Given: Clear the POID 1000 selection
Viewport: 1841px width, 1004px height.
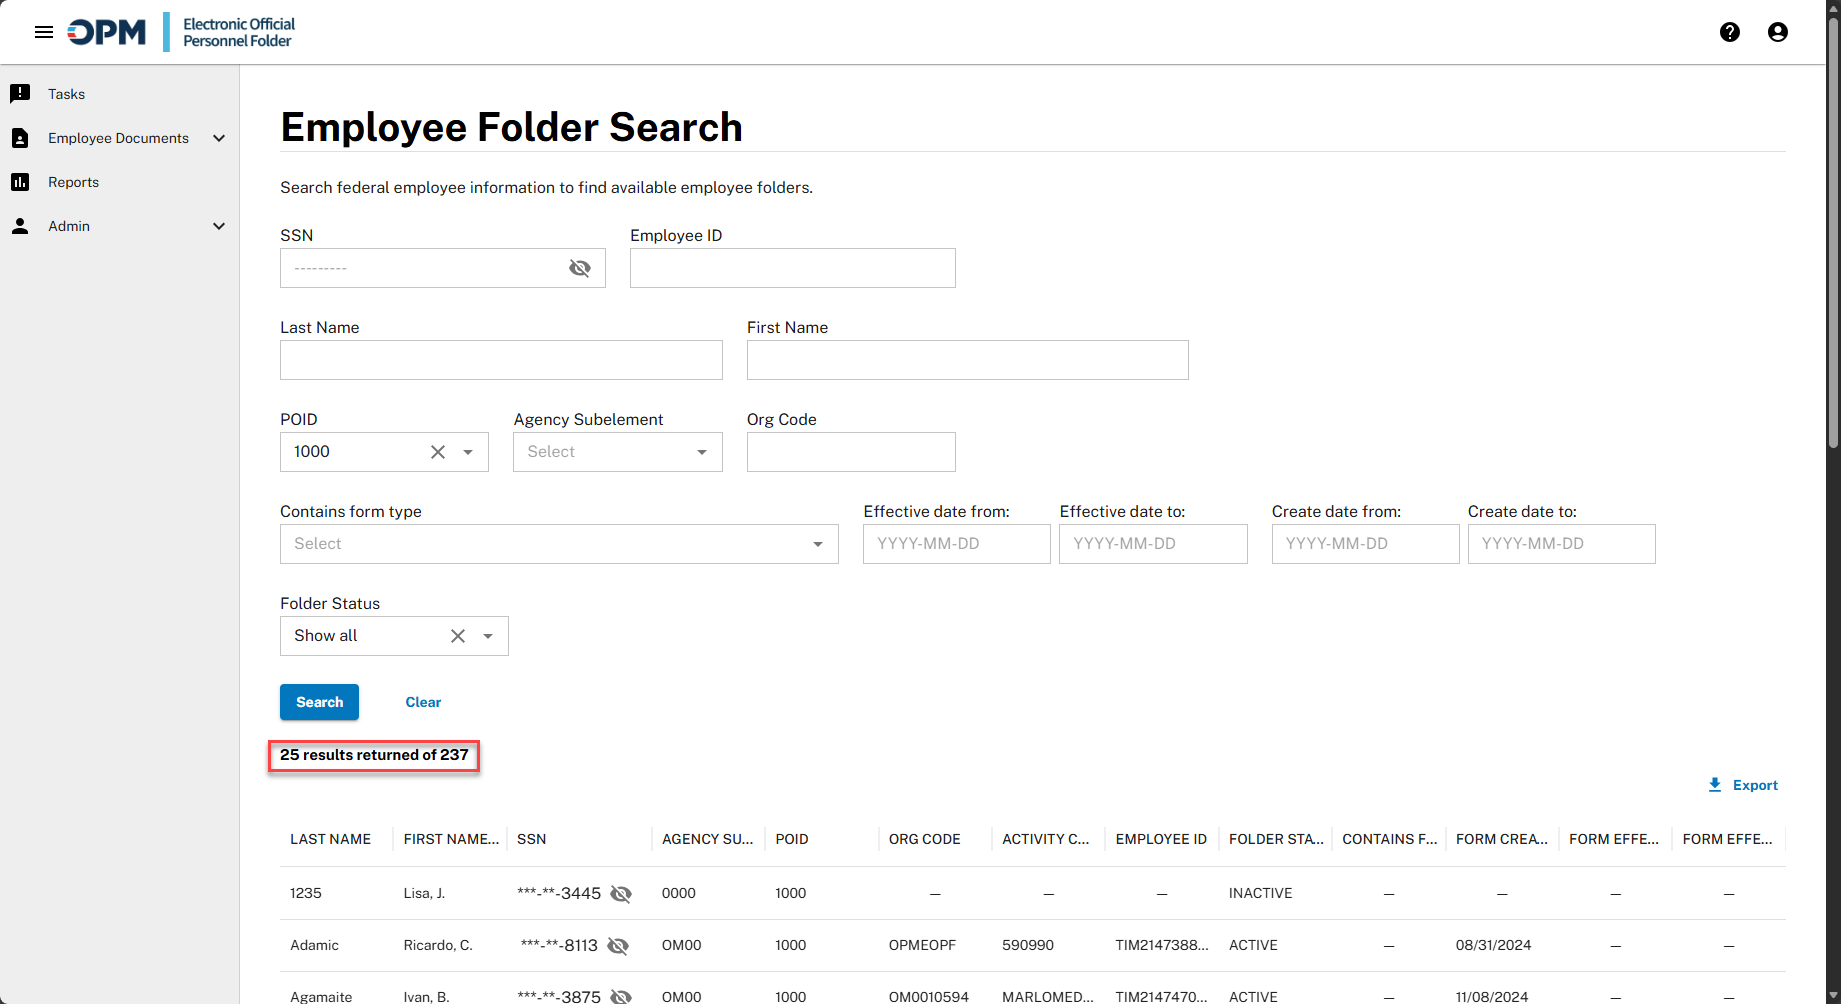Looking at the screenshot, I should click(x=438, y=452).
